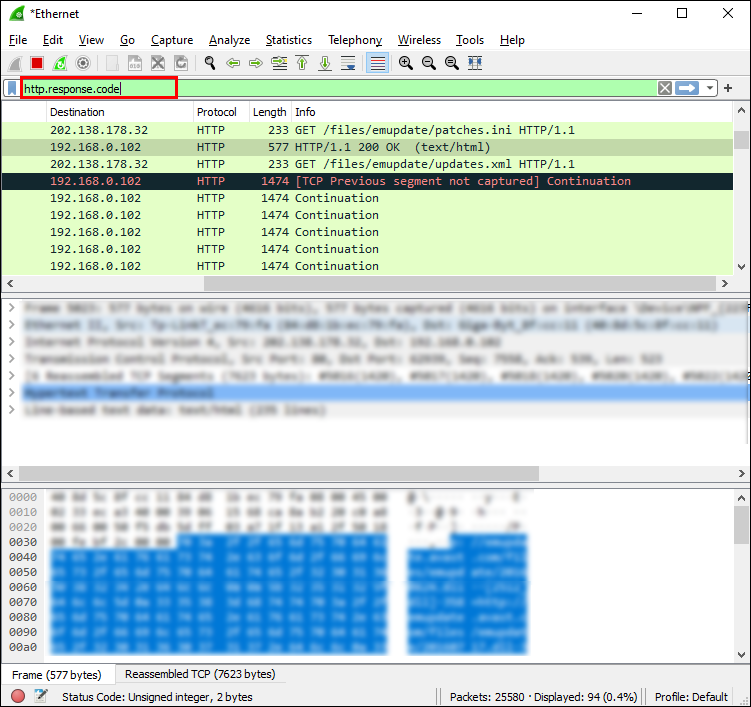The height and width of the screenshot is (707, 751).
Task: Click the packet list horizontal scrollbar thumb
Action: [x=460, y=284]
